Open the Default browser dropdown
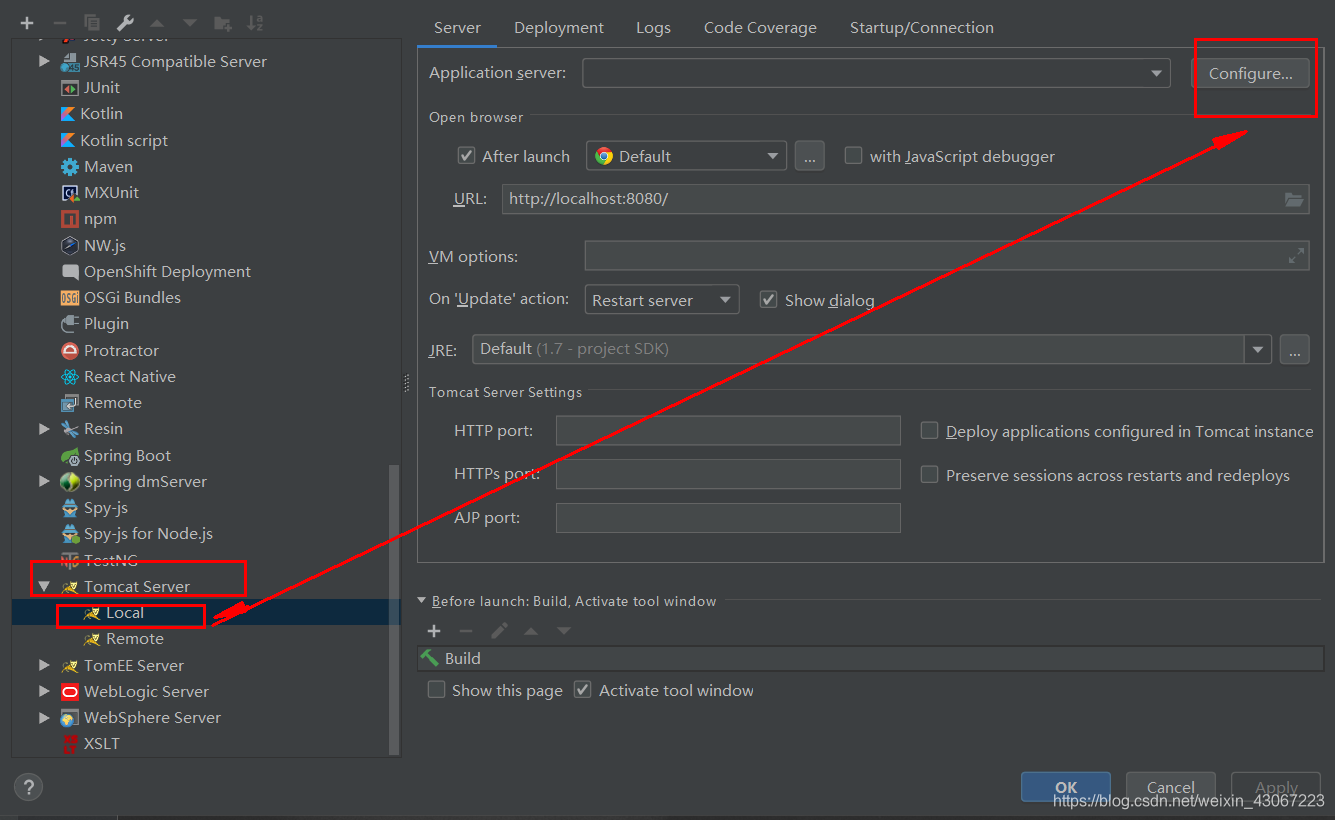Image resolution: width=1335 pixels, height=820 pixels. (x=686, y=156)
